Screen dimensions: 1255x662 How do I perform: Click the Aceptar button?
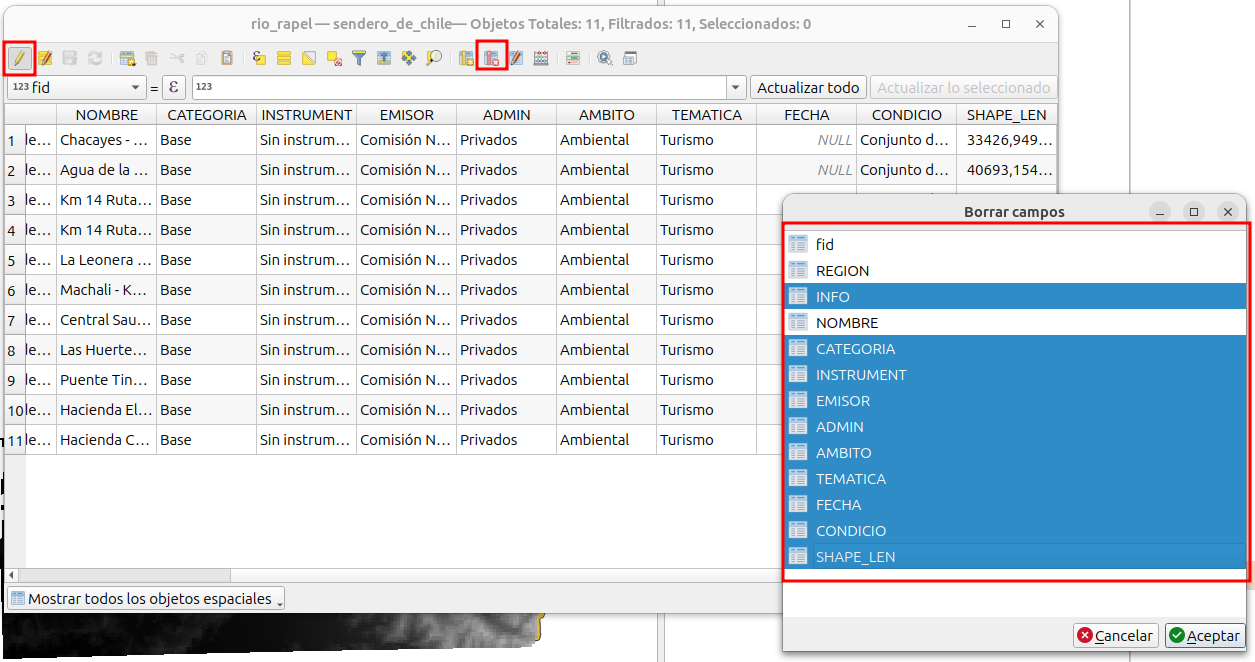coord(1204,636)
